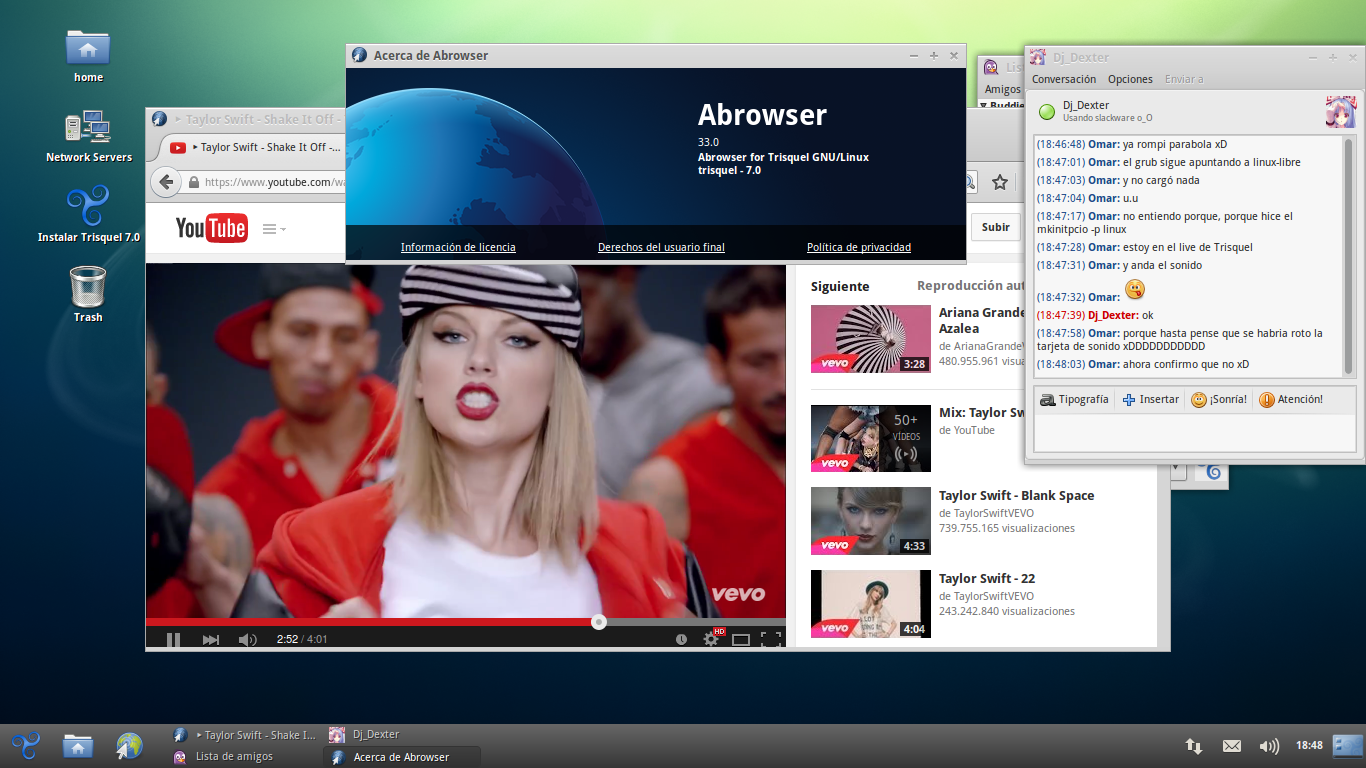Mute the video player's volume
Image resolution: width=1366 pixels, height=768 pixels.
pyautogui.click(x=247, y=640)
